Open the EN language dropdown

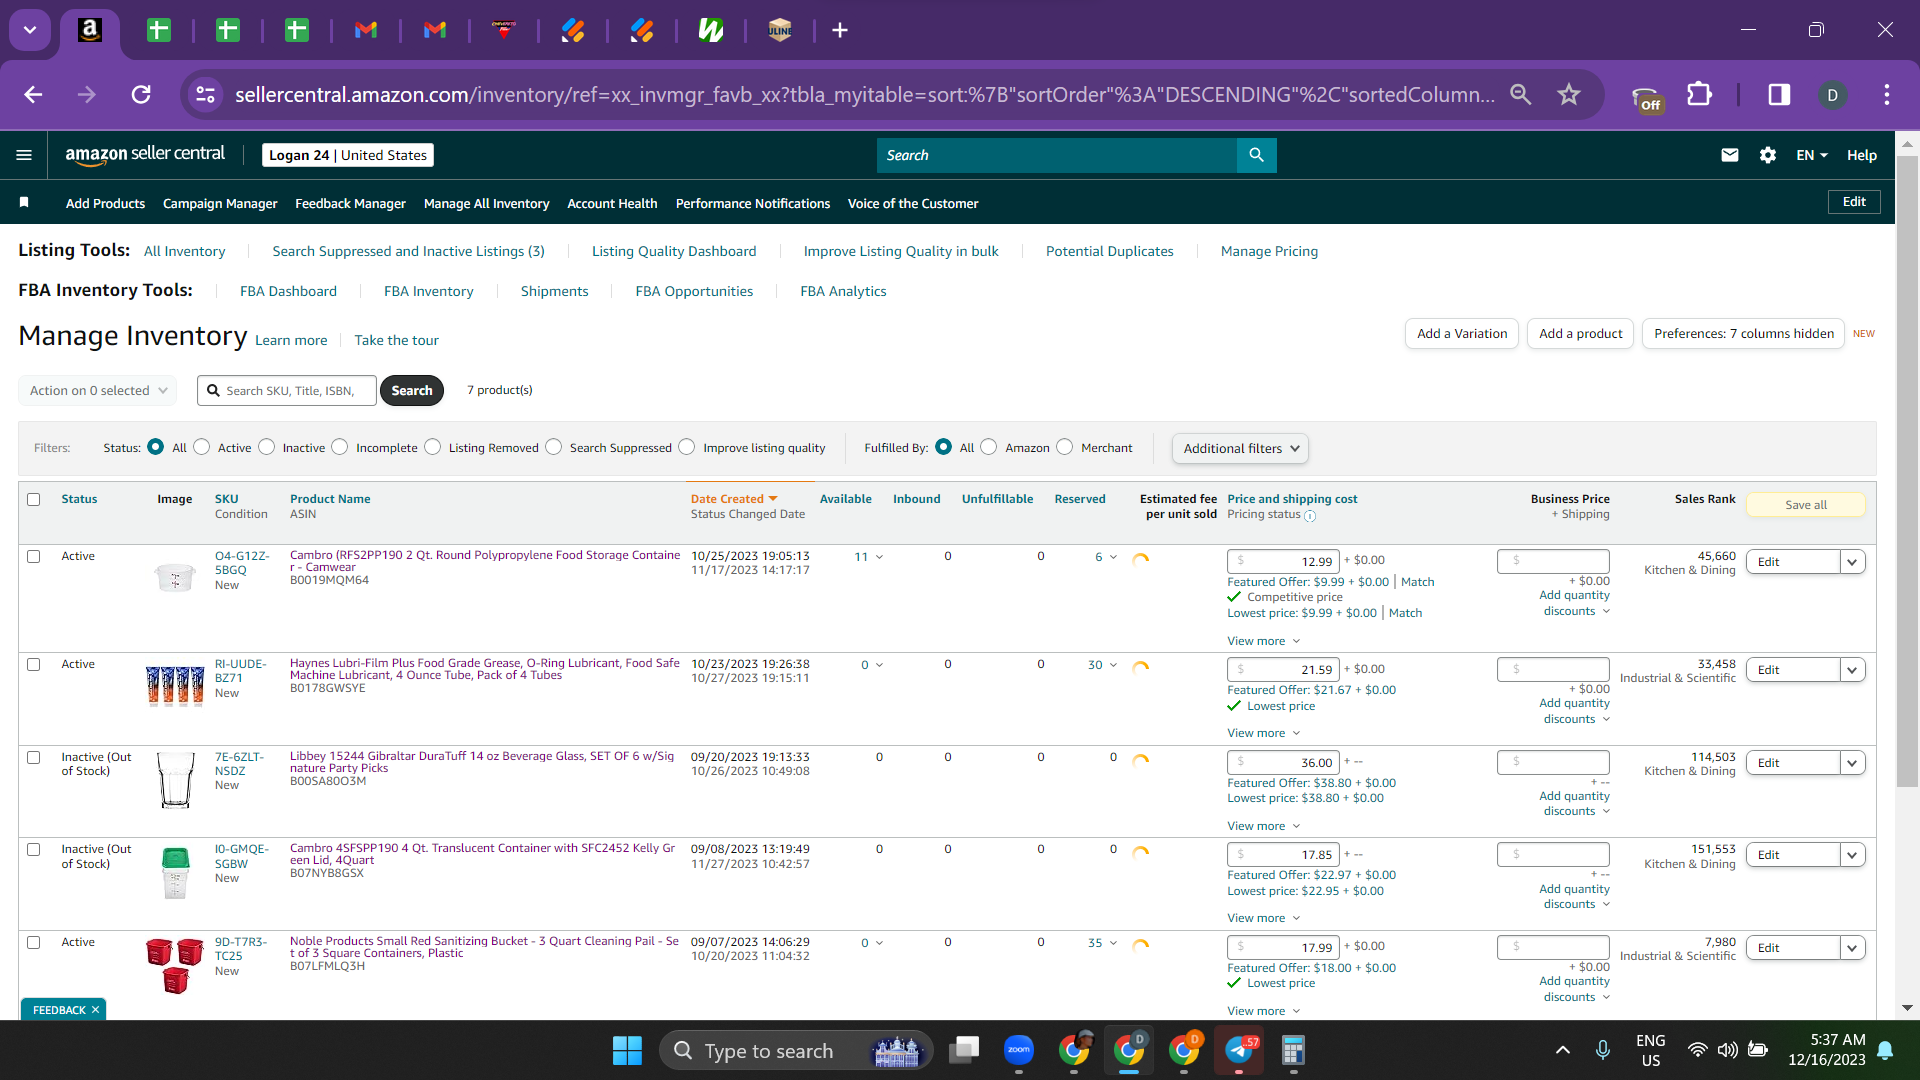(1812, 155)
